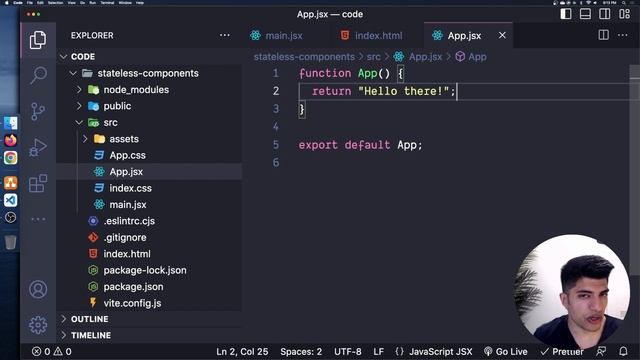This screenshot has height=360, width=640.
Task: Toggle secondary side bar layout icon
Action: (x=605, y=14)
